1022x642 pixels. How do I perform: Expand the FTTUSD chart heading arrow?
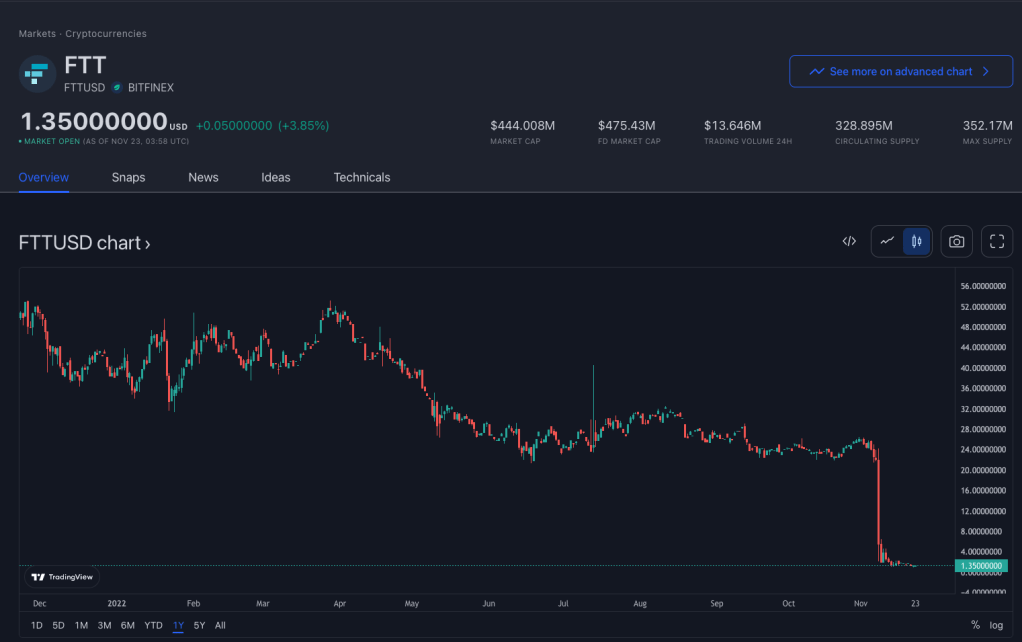click(147, 243)
